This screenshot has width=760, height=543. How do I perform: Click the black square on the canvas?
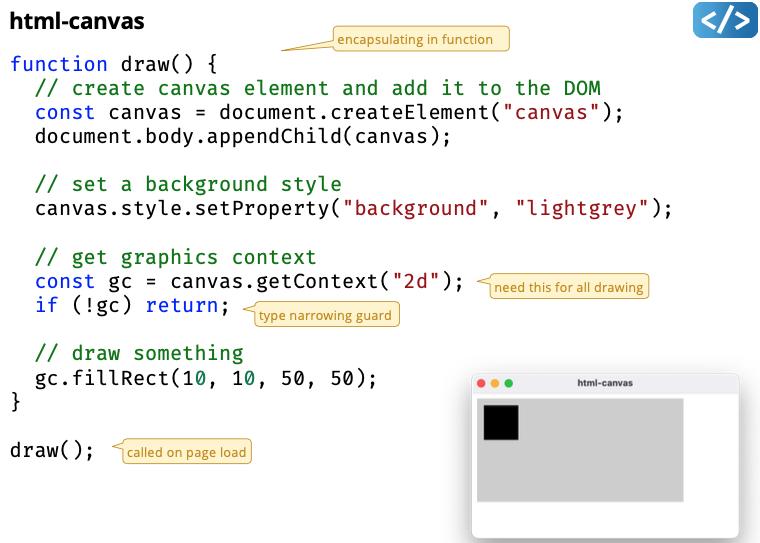click(x=501, y=422)
